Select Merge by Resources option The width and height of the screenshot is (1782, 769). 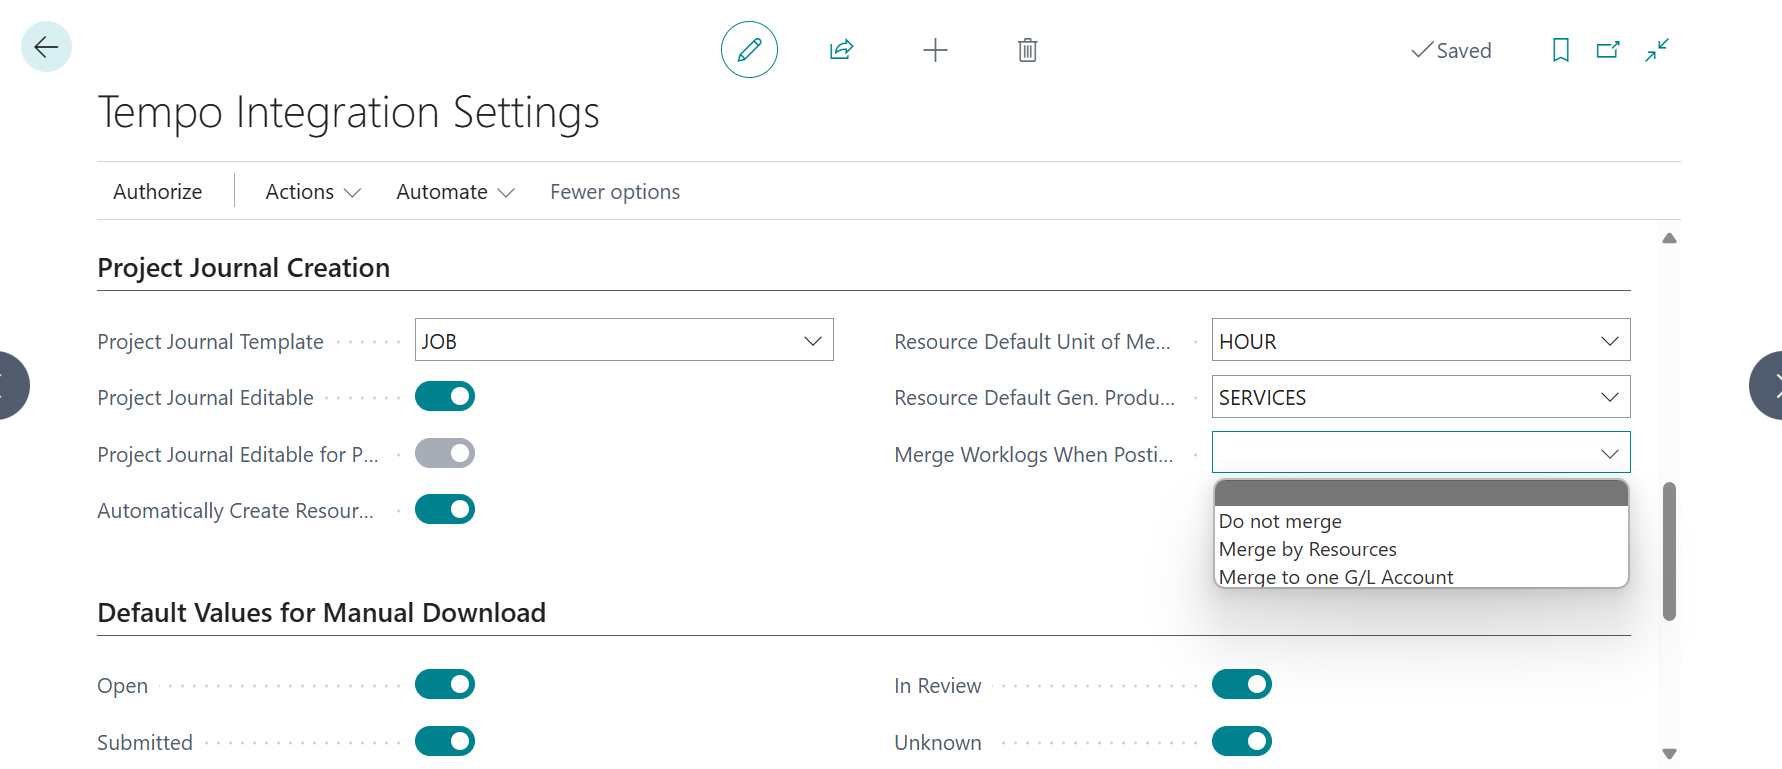click(x=1307, y=549)
